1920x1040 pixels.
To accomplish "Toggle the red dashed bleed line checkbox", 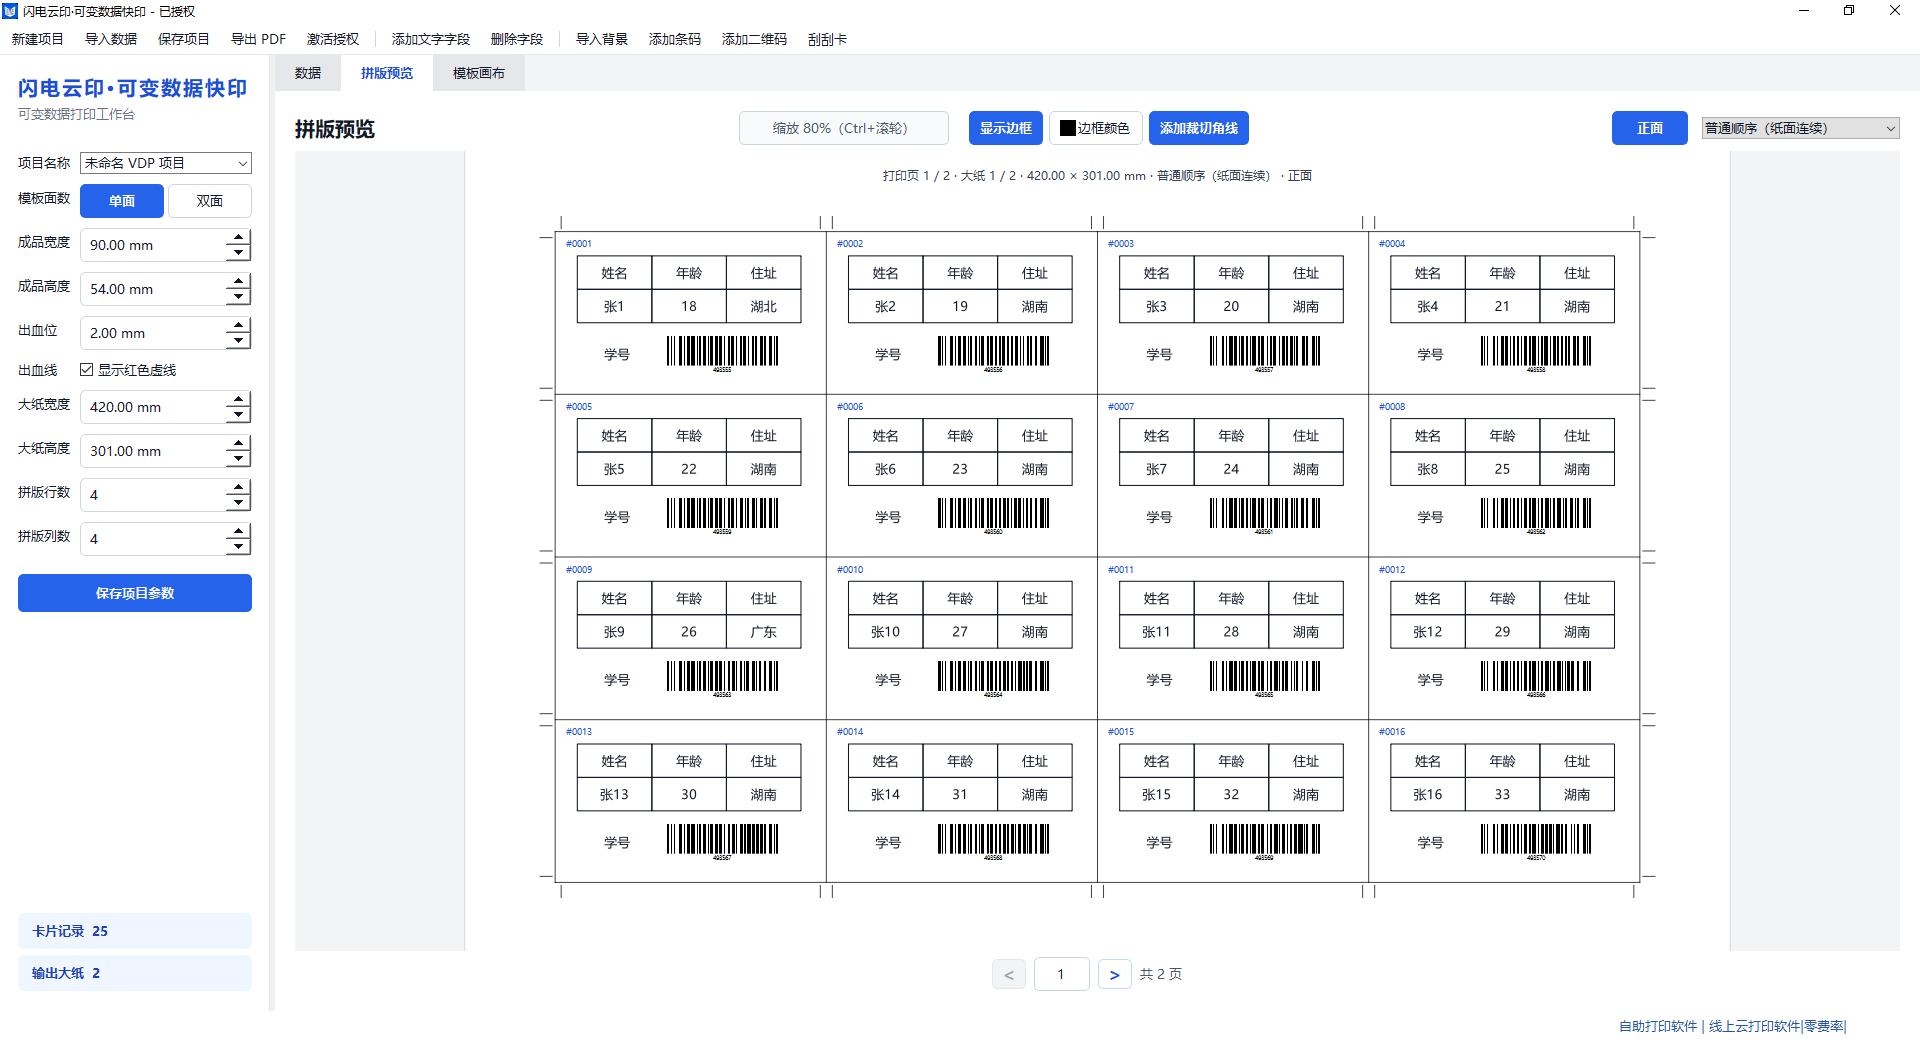I will pyautogui.click(x=87, y=370).
